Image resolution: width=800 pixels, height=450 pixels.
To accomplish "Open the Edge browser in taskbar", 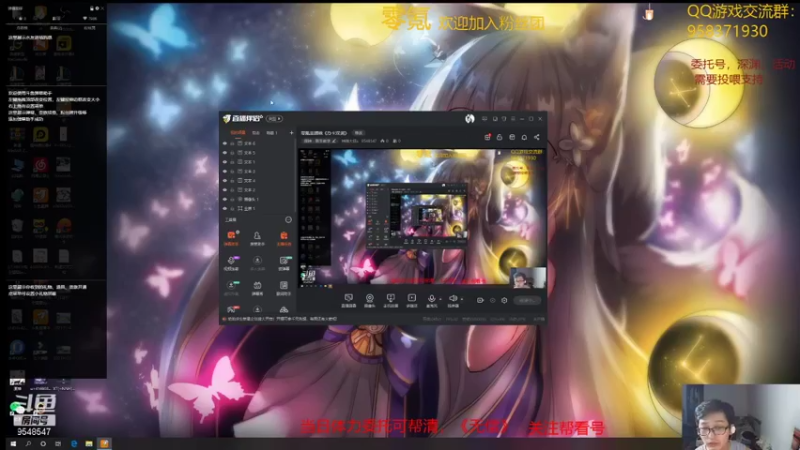I will (x=74, y=444).
